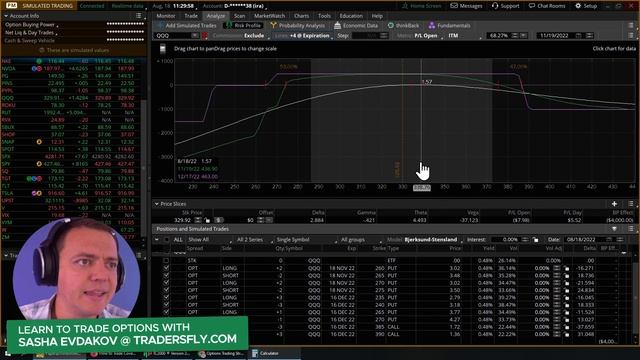Screen dimensions: 640x360
Task: Toggle the Interest rate lock icon
Action: 536,240
